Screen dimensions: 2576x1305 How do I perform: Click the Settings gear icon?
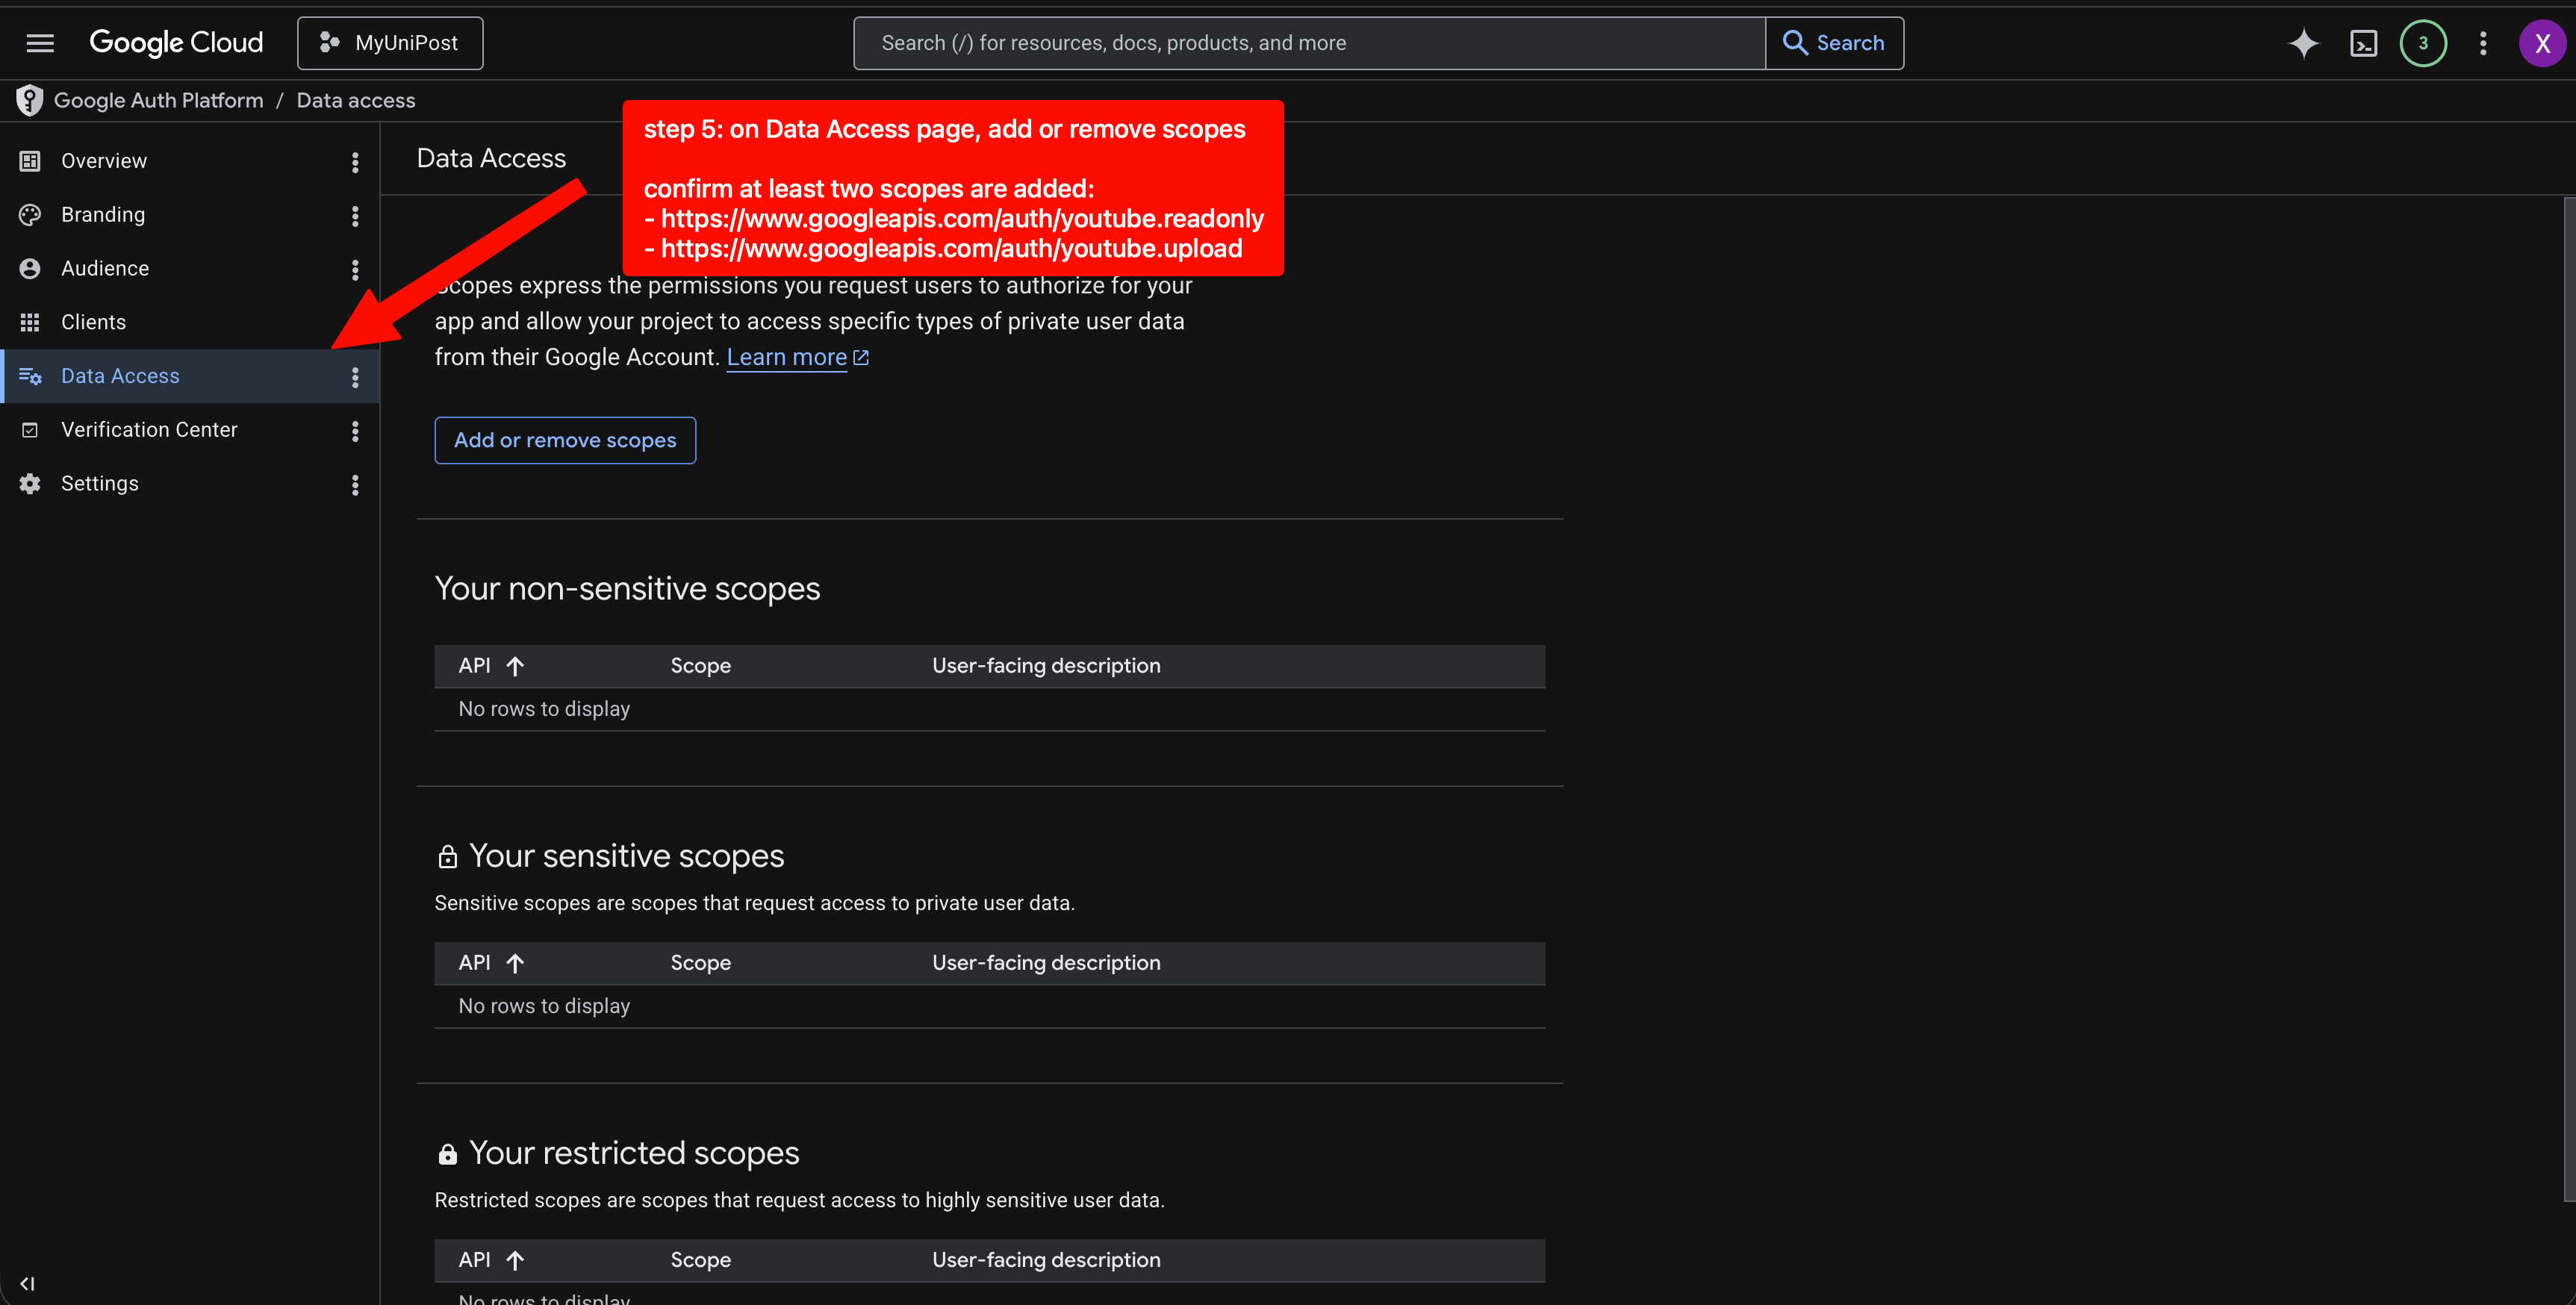click(30, 484)
